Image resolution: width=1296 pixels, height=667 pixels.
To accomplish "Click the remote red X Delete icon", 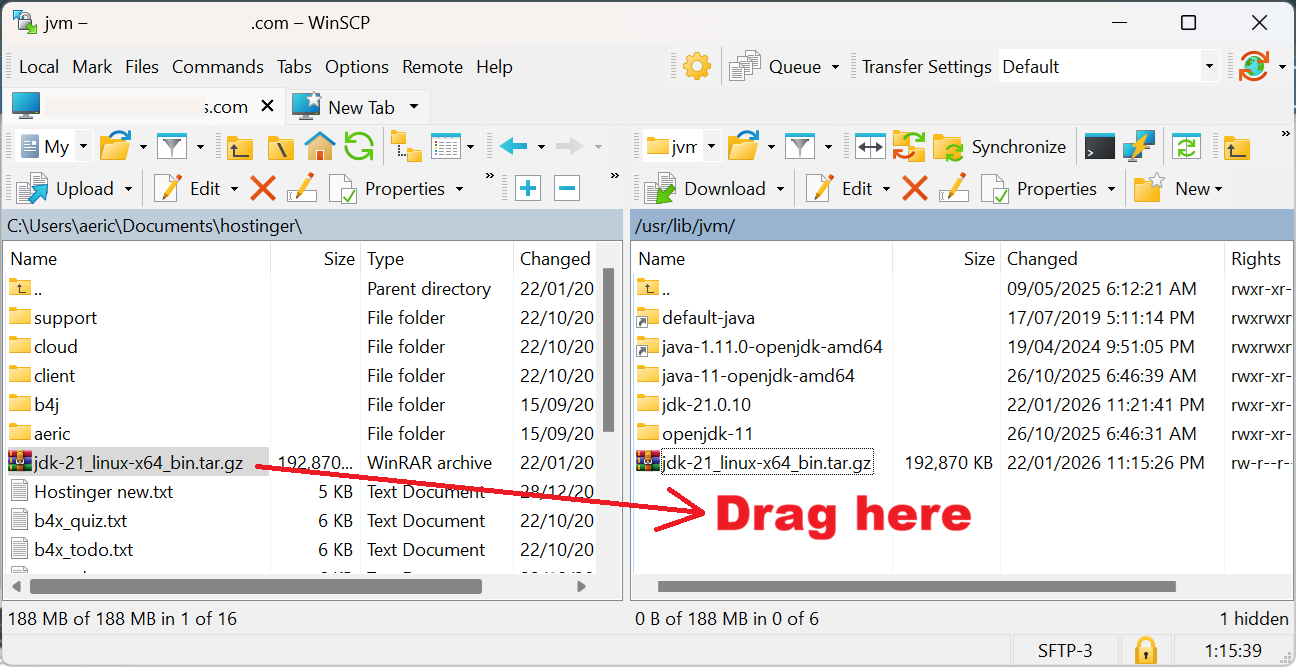I will [x=915, y=188].
